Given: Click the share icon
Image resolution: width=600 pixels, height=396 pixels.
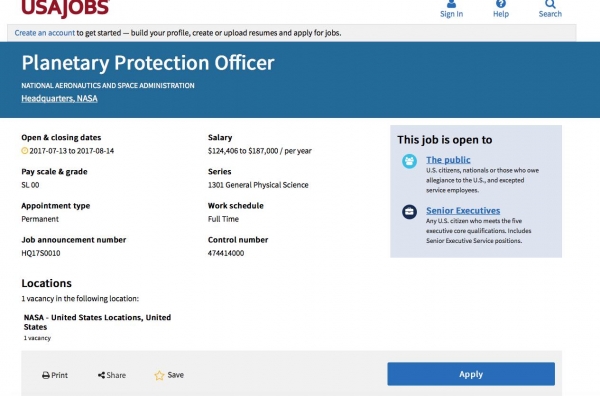Looking at the screenshot, I should [x=101, y=375].
